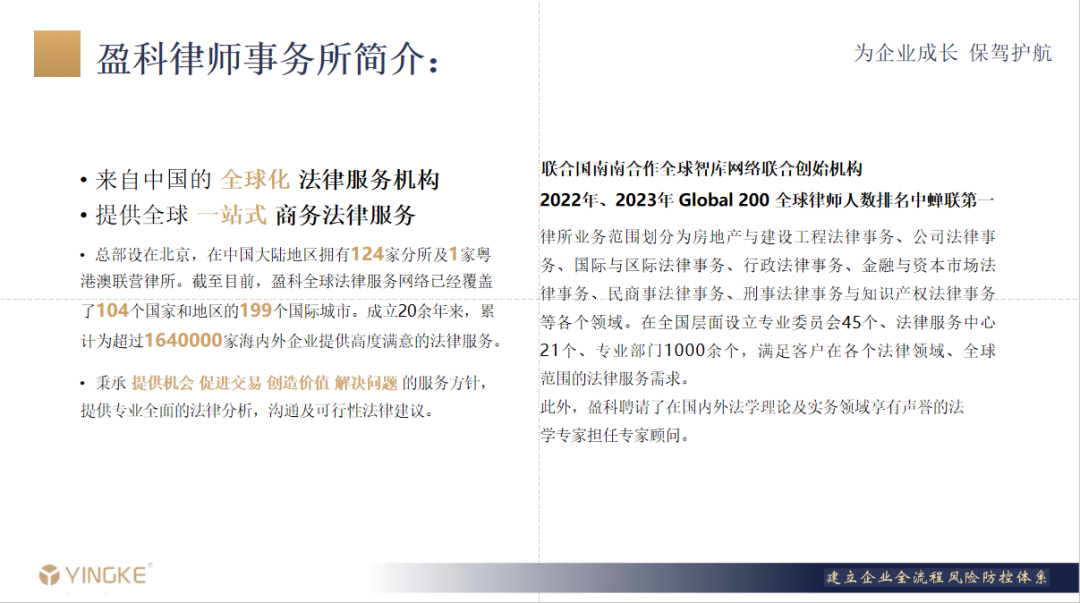Select the gold number 124

coord(367,254)
